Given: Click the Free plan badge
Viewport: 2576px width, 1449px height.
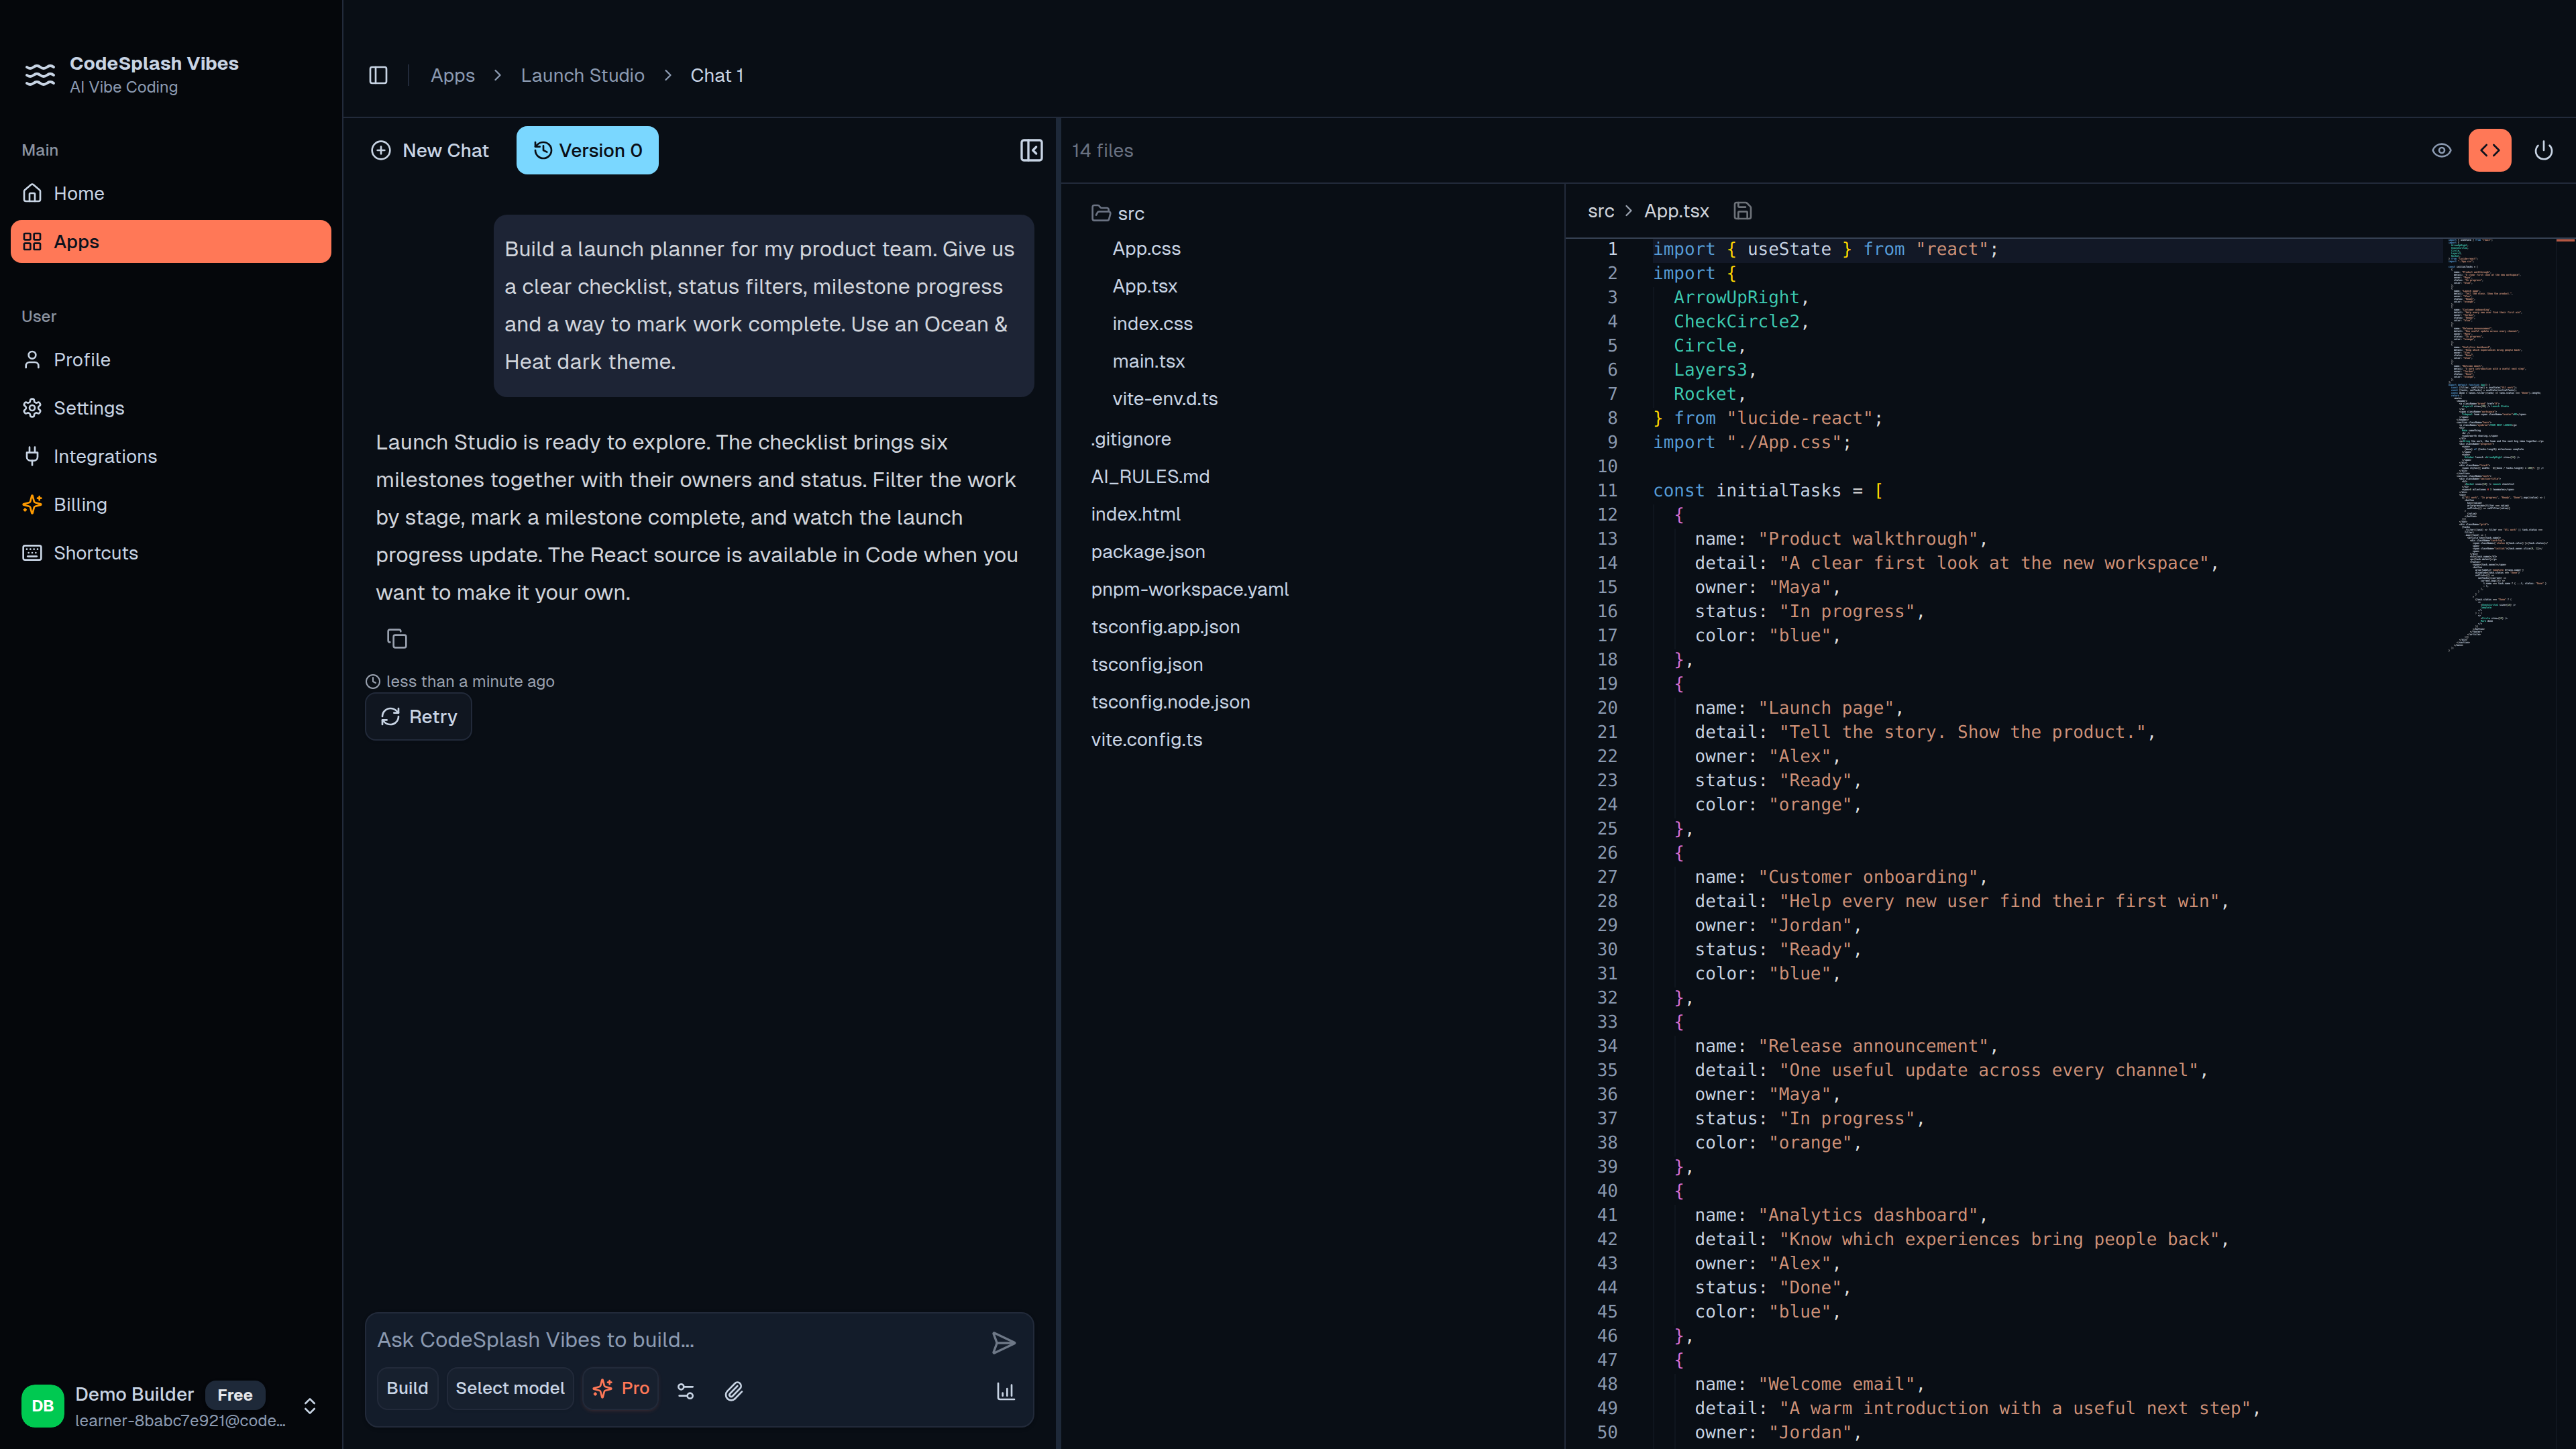Looking at the screenshot, I should point(235,1394).
